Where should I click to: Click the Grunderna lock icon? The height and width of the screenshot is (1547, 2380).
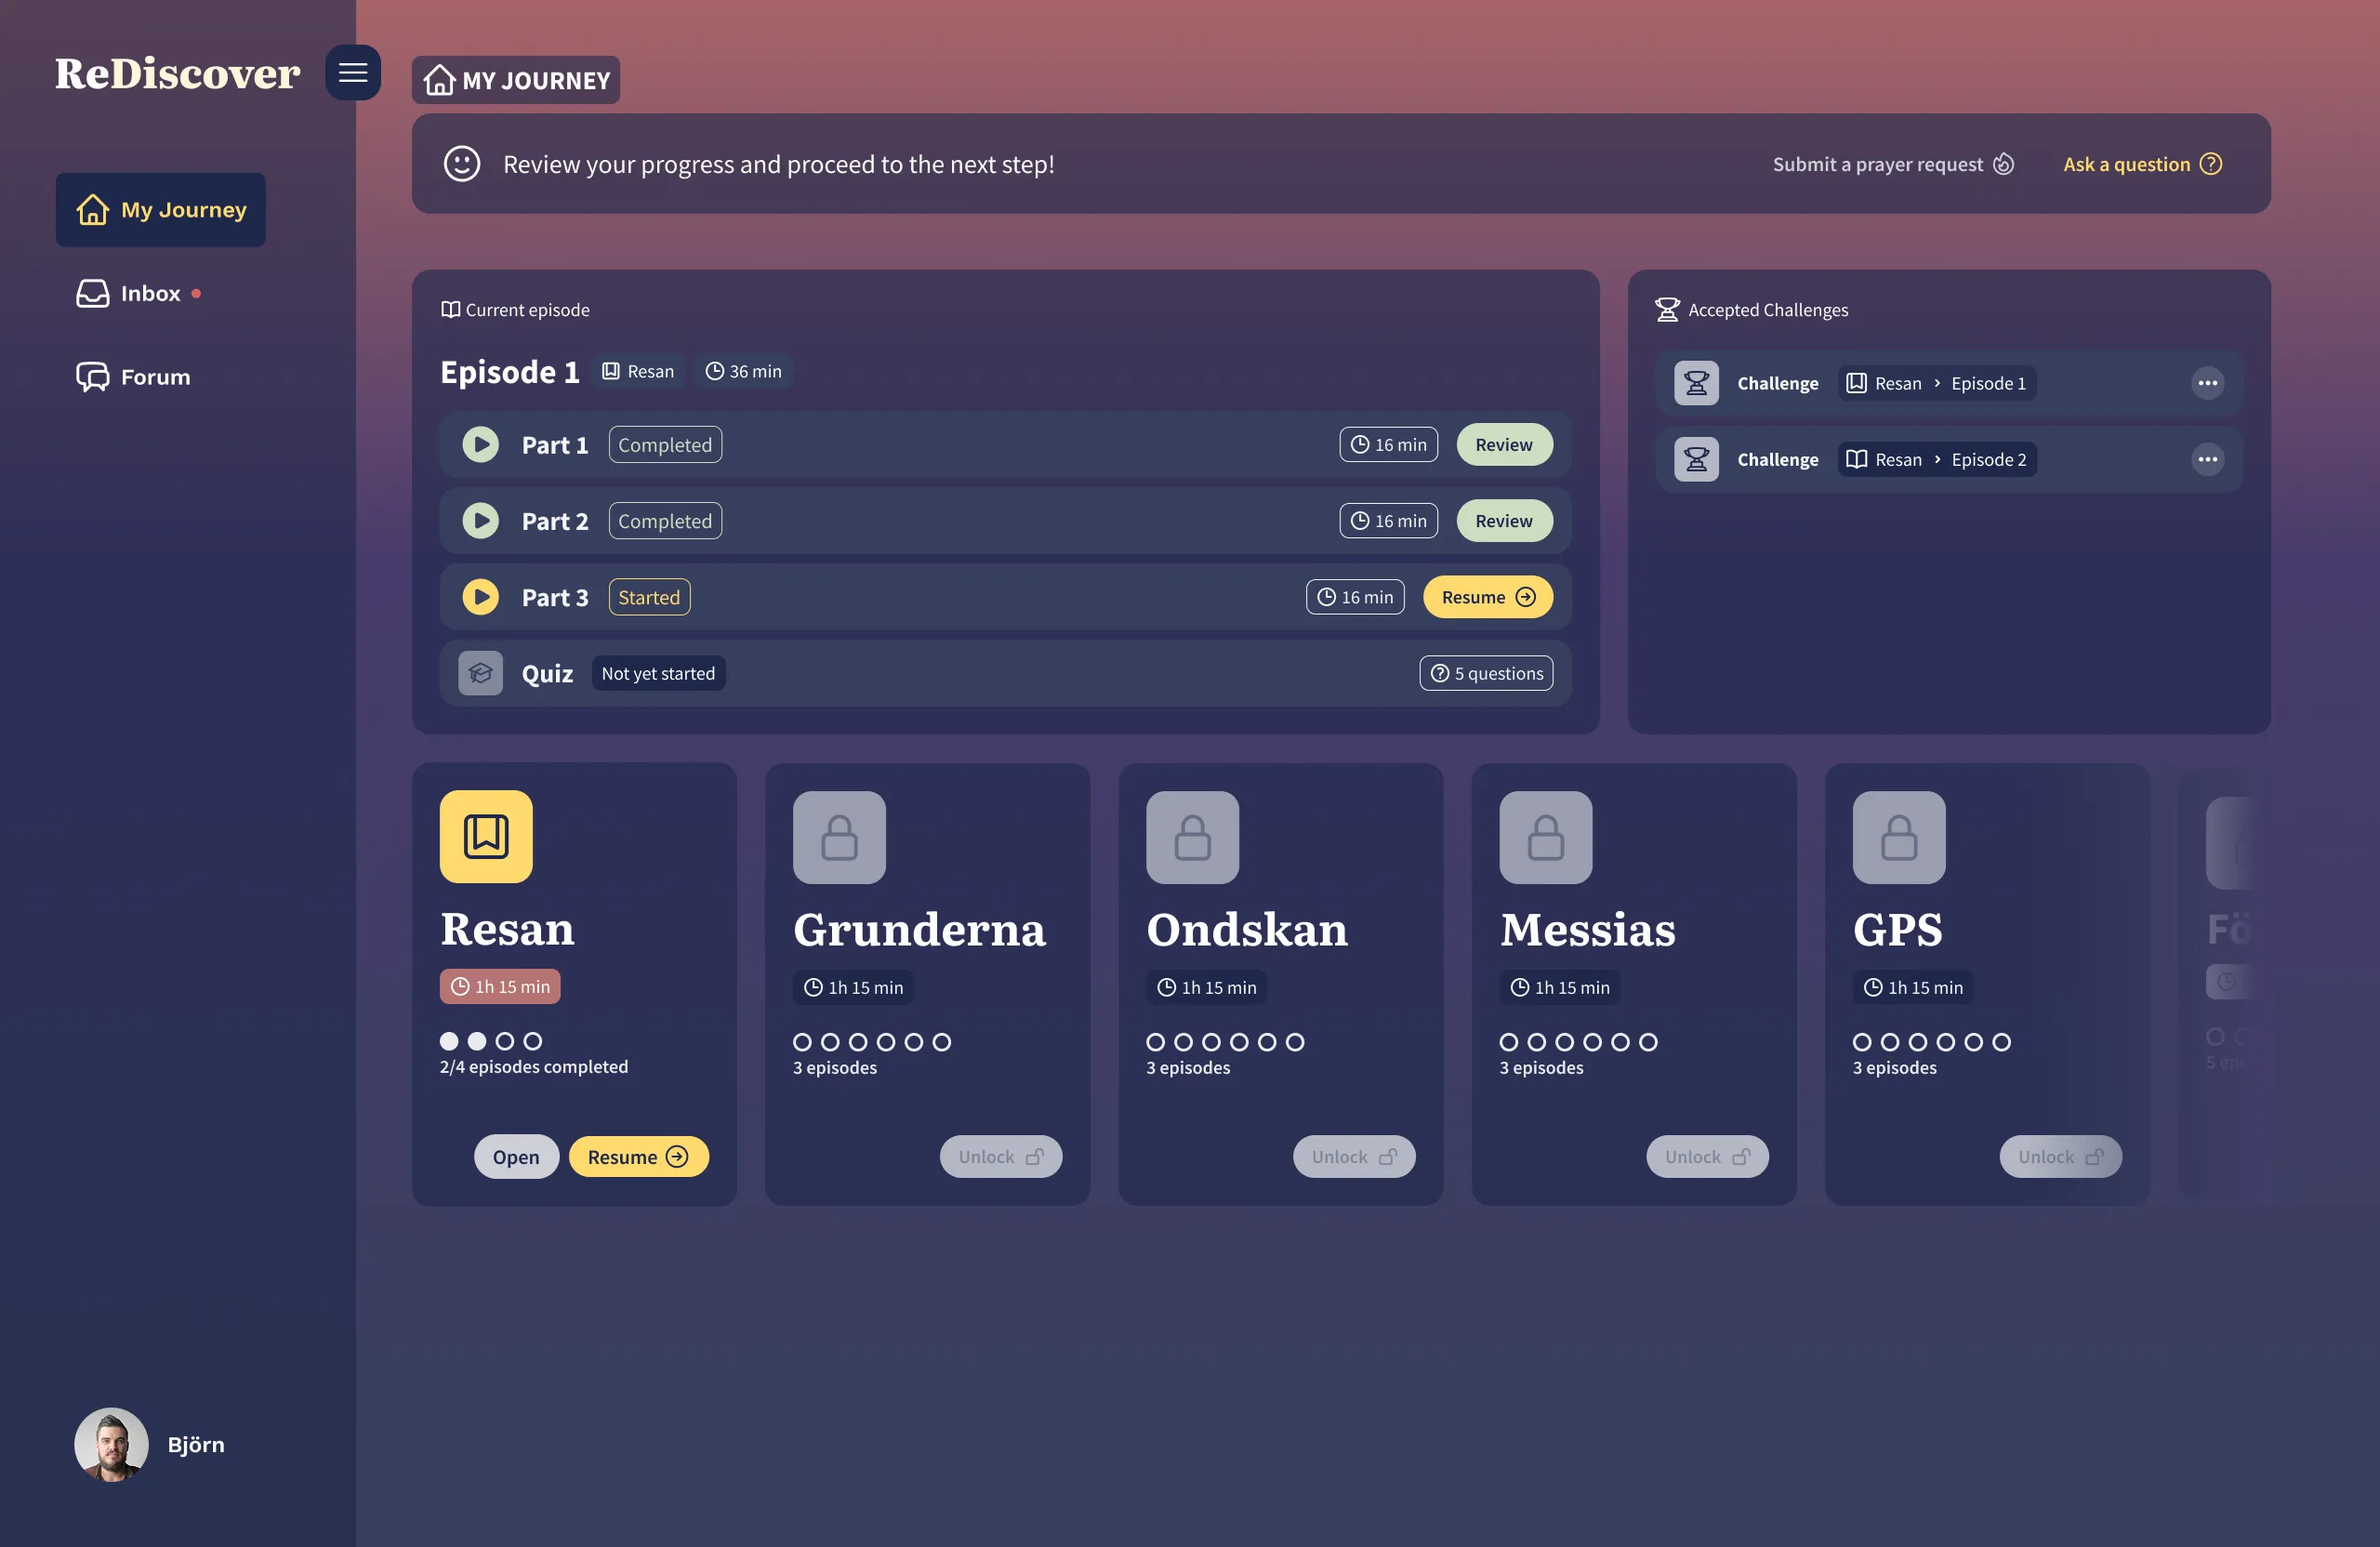(x=839, y=837)
